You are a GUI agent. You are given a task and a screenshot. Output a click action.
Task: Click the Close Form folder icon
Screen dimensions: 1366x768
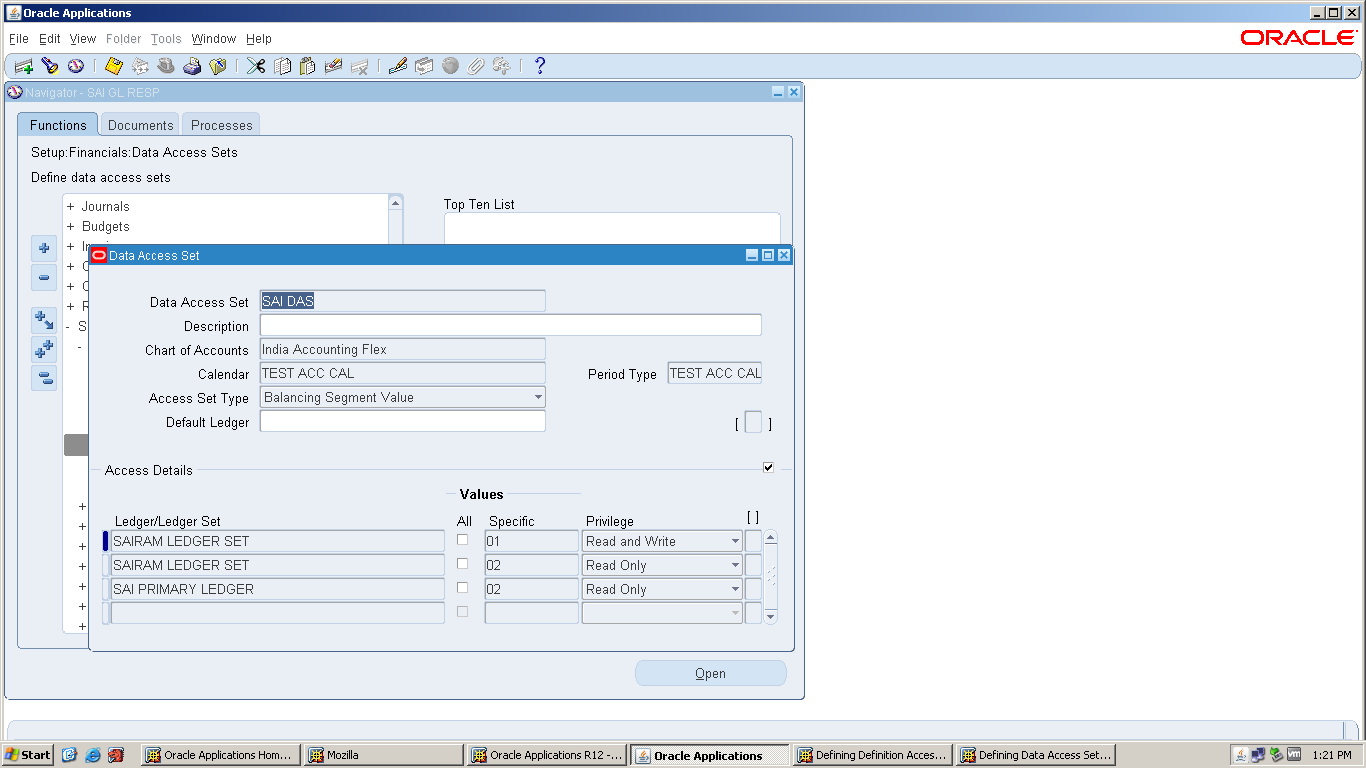pos(218,66)
